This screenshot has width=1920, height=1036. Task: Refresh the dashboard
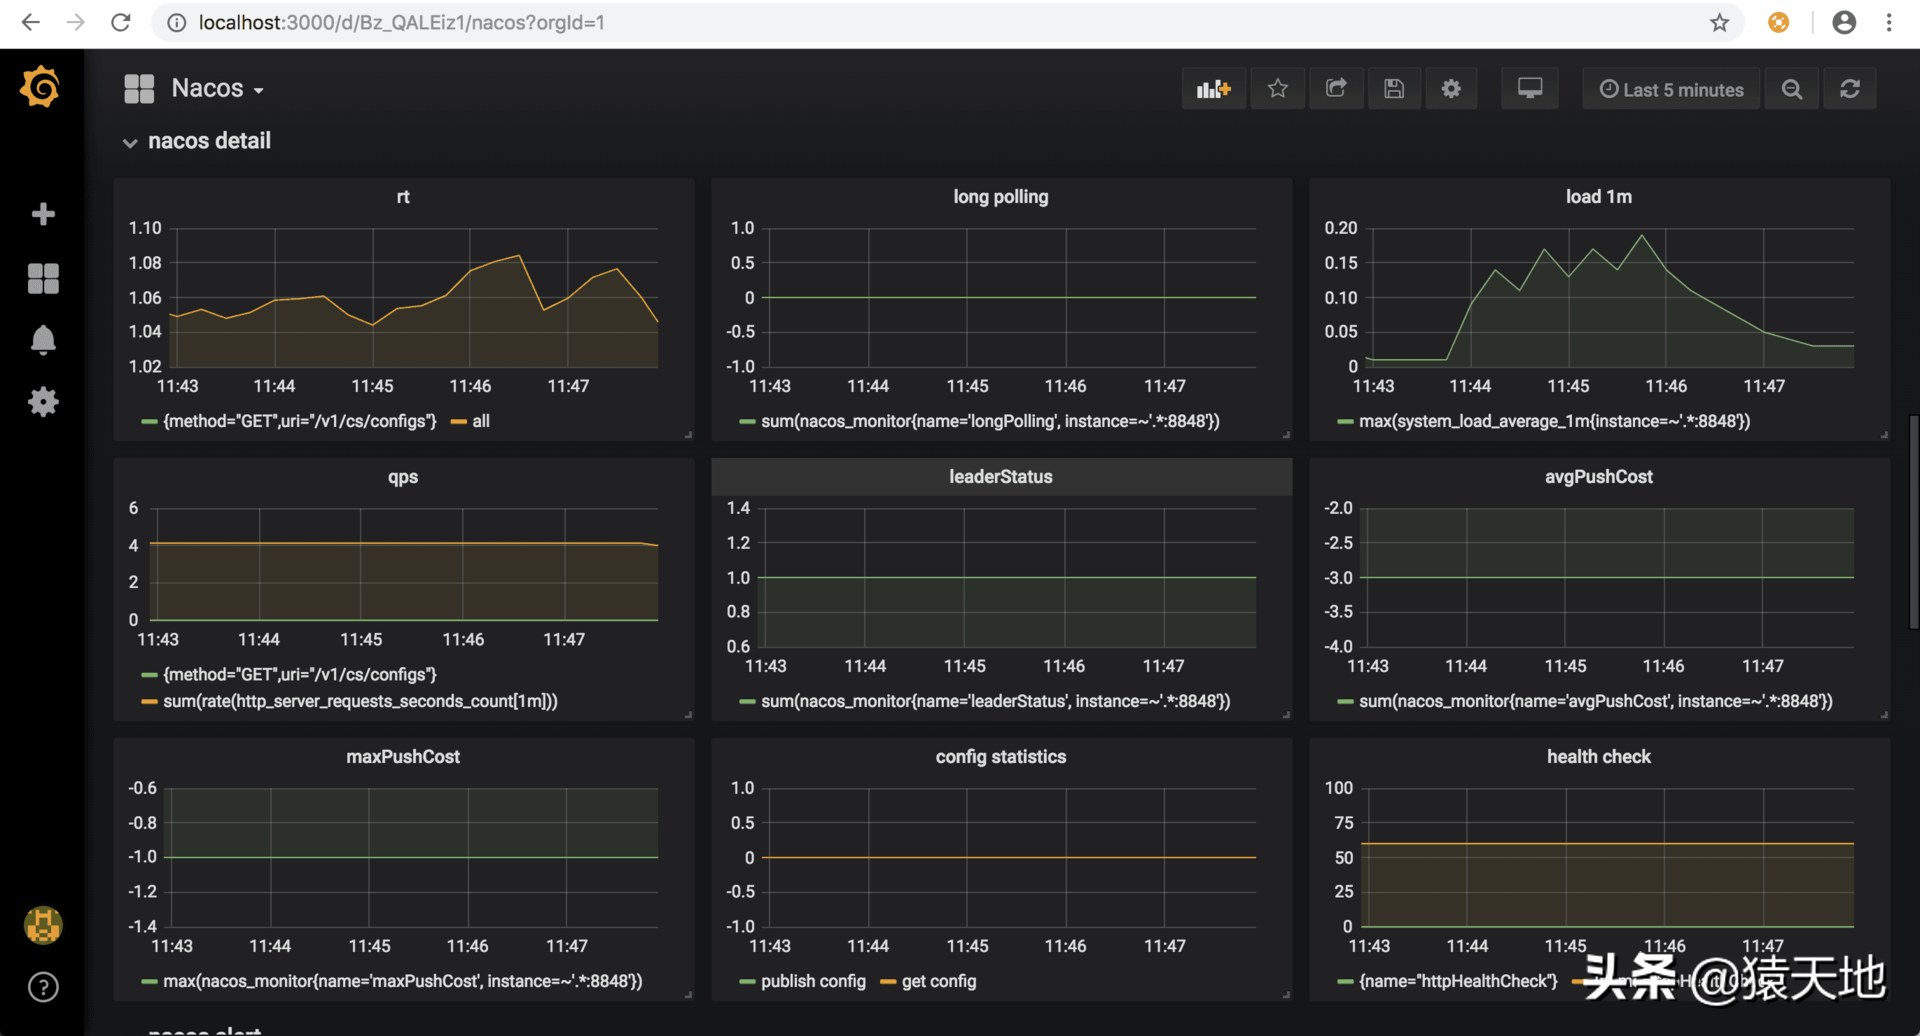pyautogui.click(x=1849, y=89)
